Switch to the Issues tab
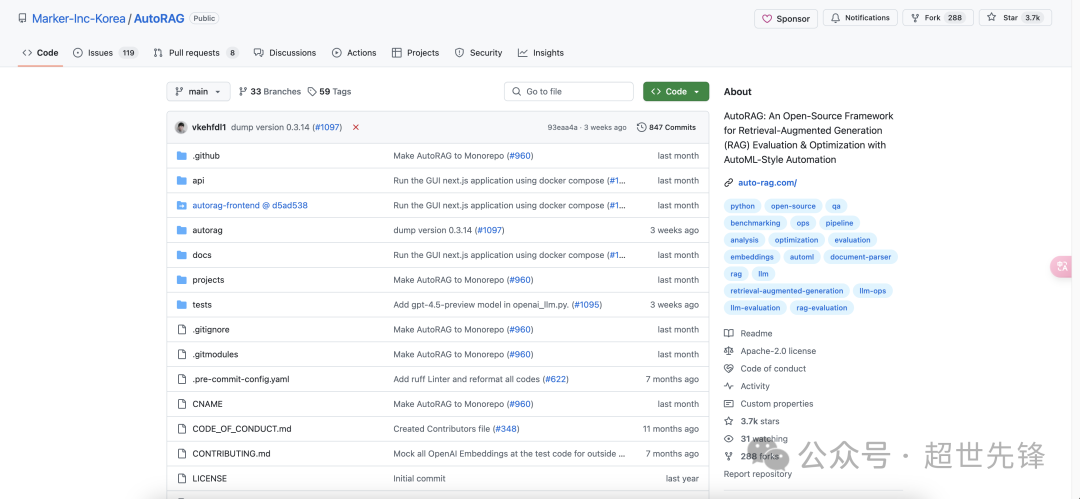This screenshot has height=499, width=1080. click(105, 53)
